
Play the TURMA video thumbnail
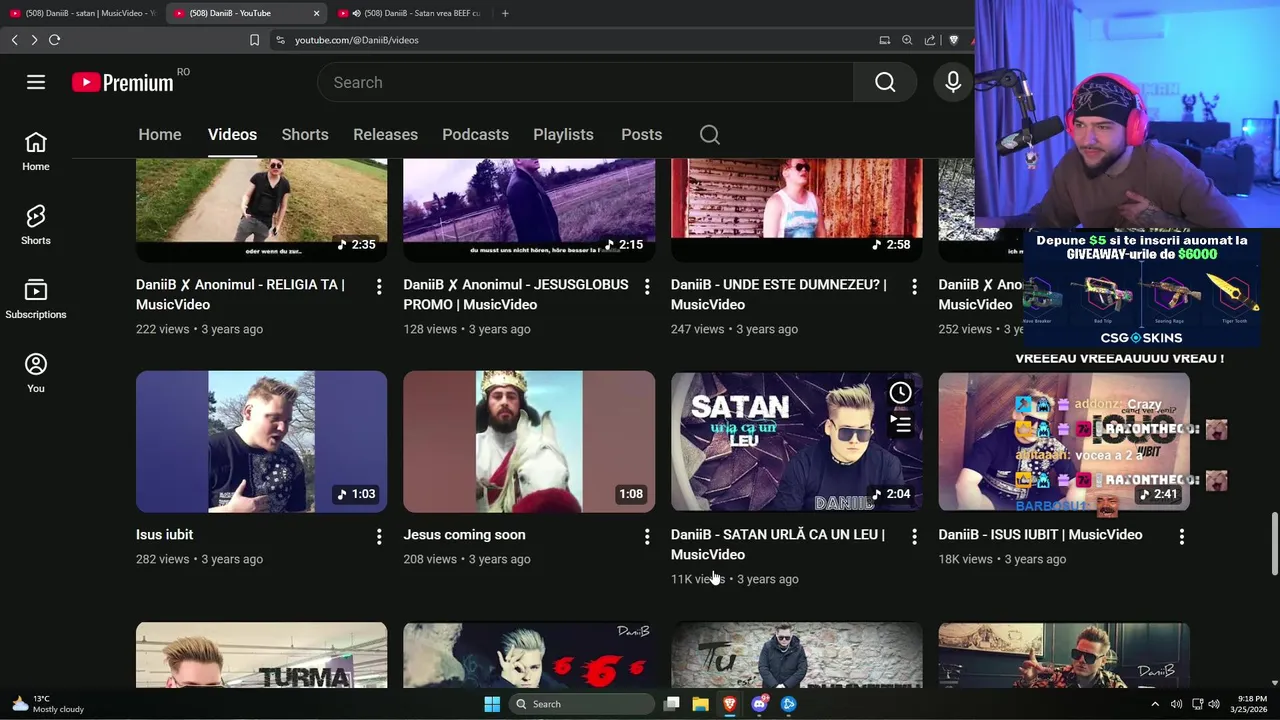click(262, 655)
